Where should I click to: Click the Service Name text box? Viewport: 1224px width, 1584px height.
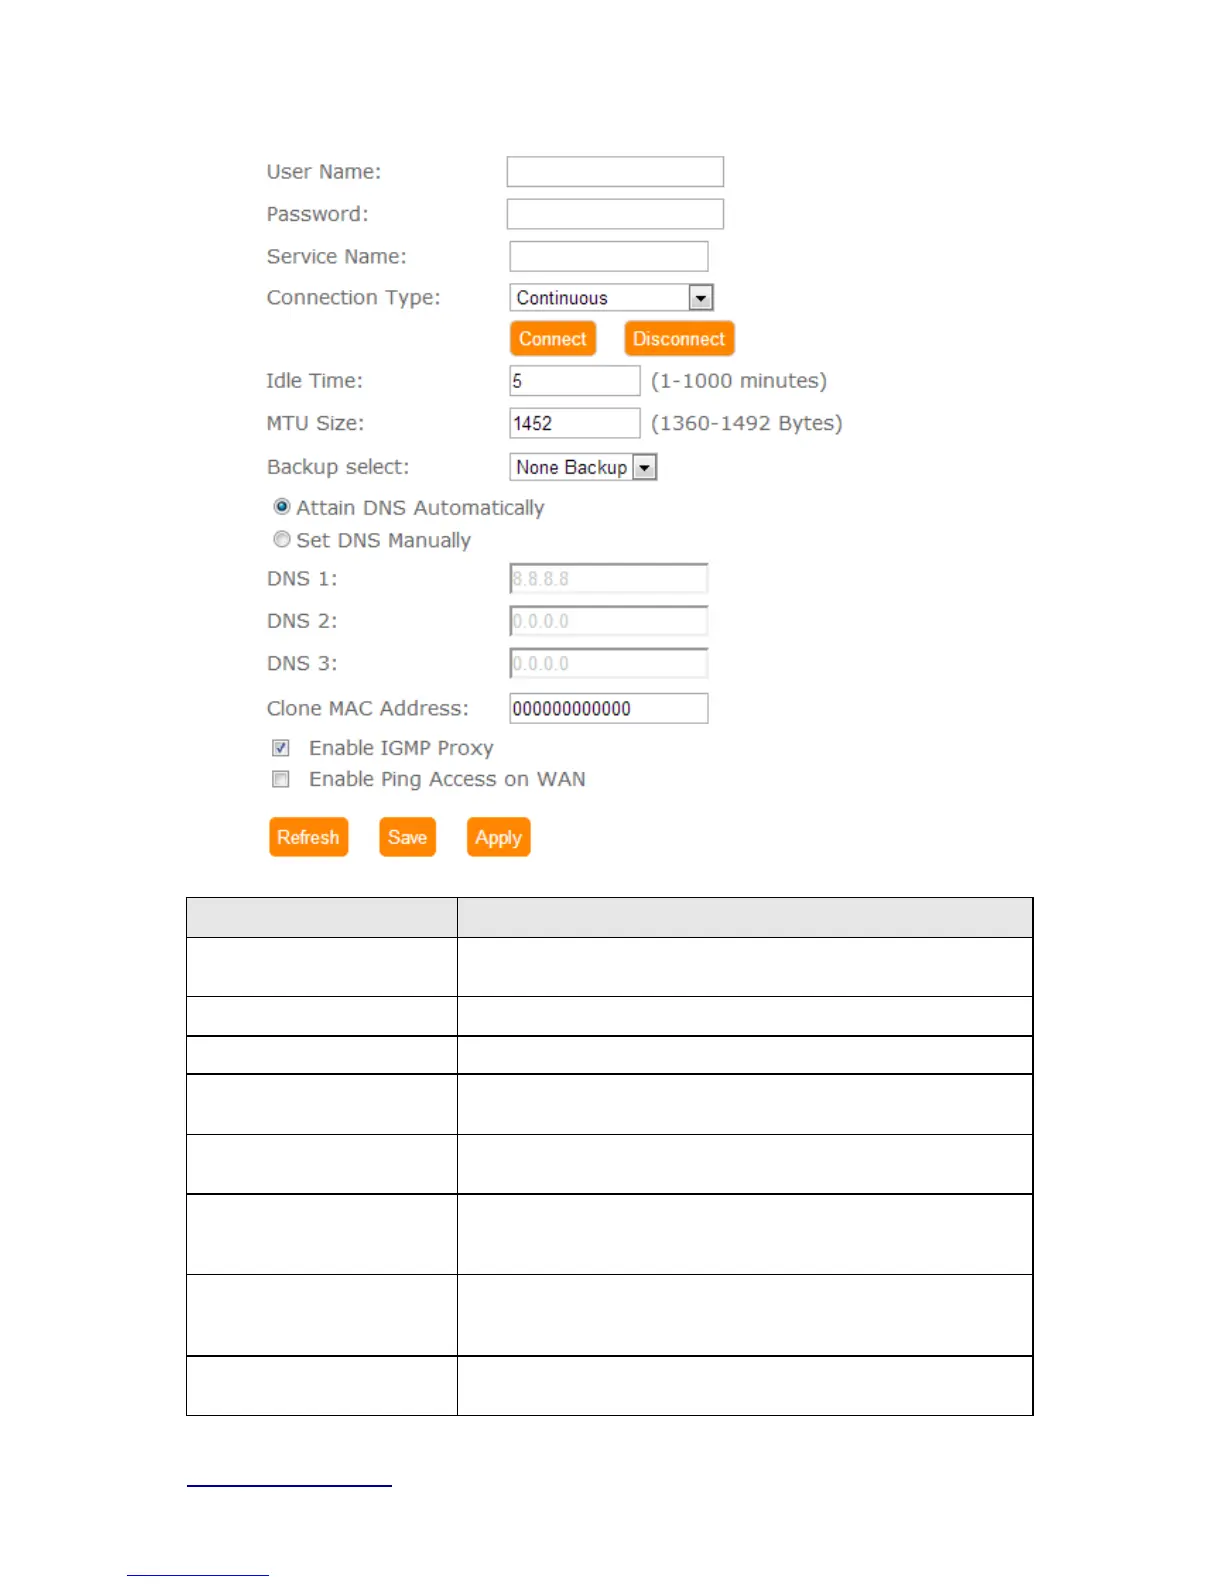pyautogui.click(x=609, y=256)
